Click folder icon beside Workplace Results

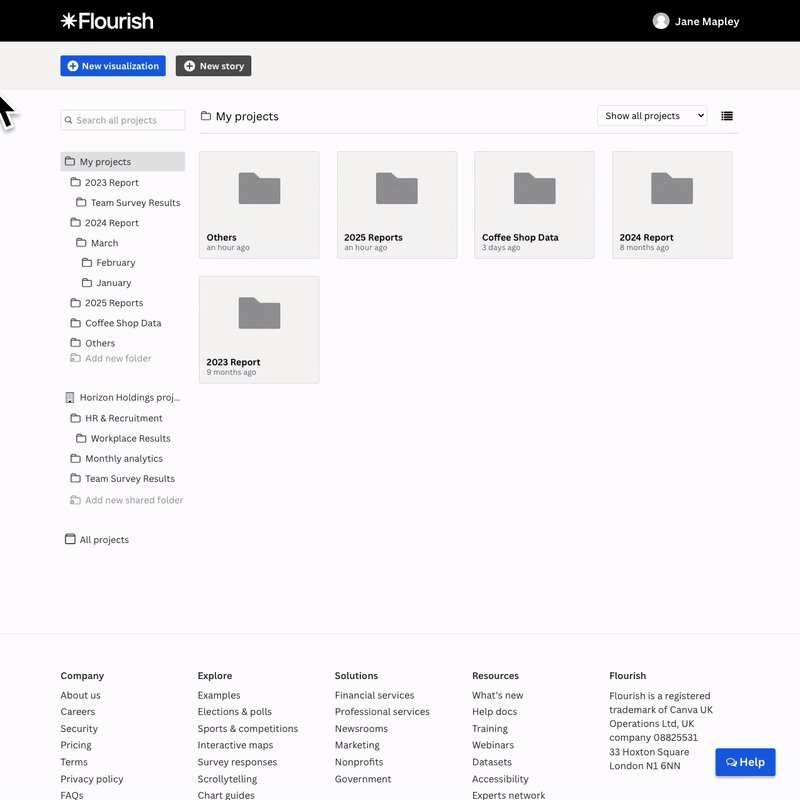[81, 438]
